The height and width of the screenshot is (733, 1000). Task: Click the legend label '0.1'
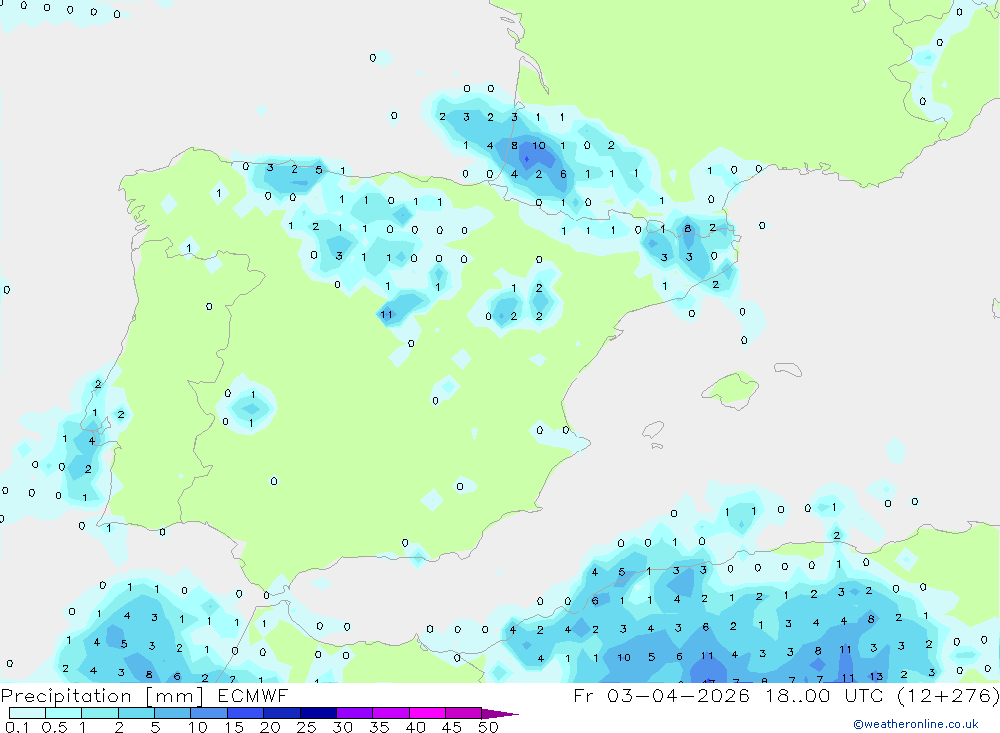[x=17, y=727]
